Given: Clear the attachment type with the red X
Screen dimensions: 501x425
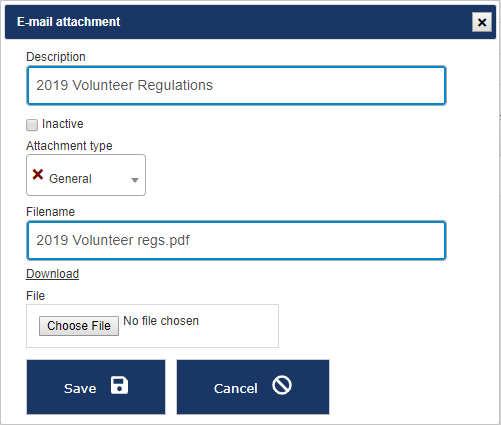Looking at the screenshot, I should [38, 174].
